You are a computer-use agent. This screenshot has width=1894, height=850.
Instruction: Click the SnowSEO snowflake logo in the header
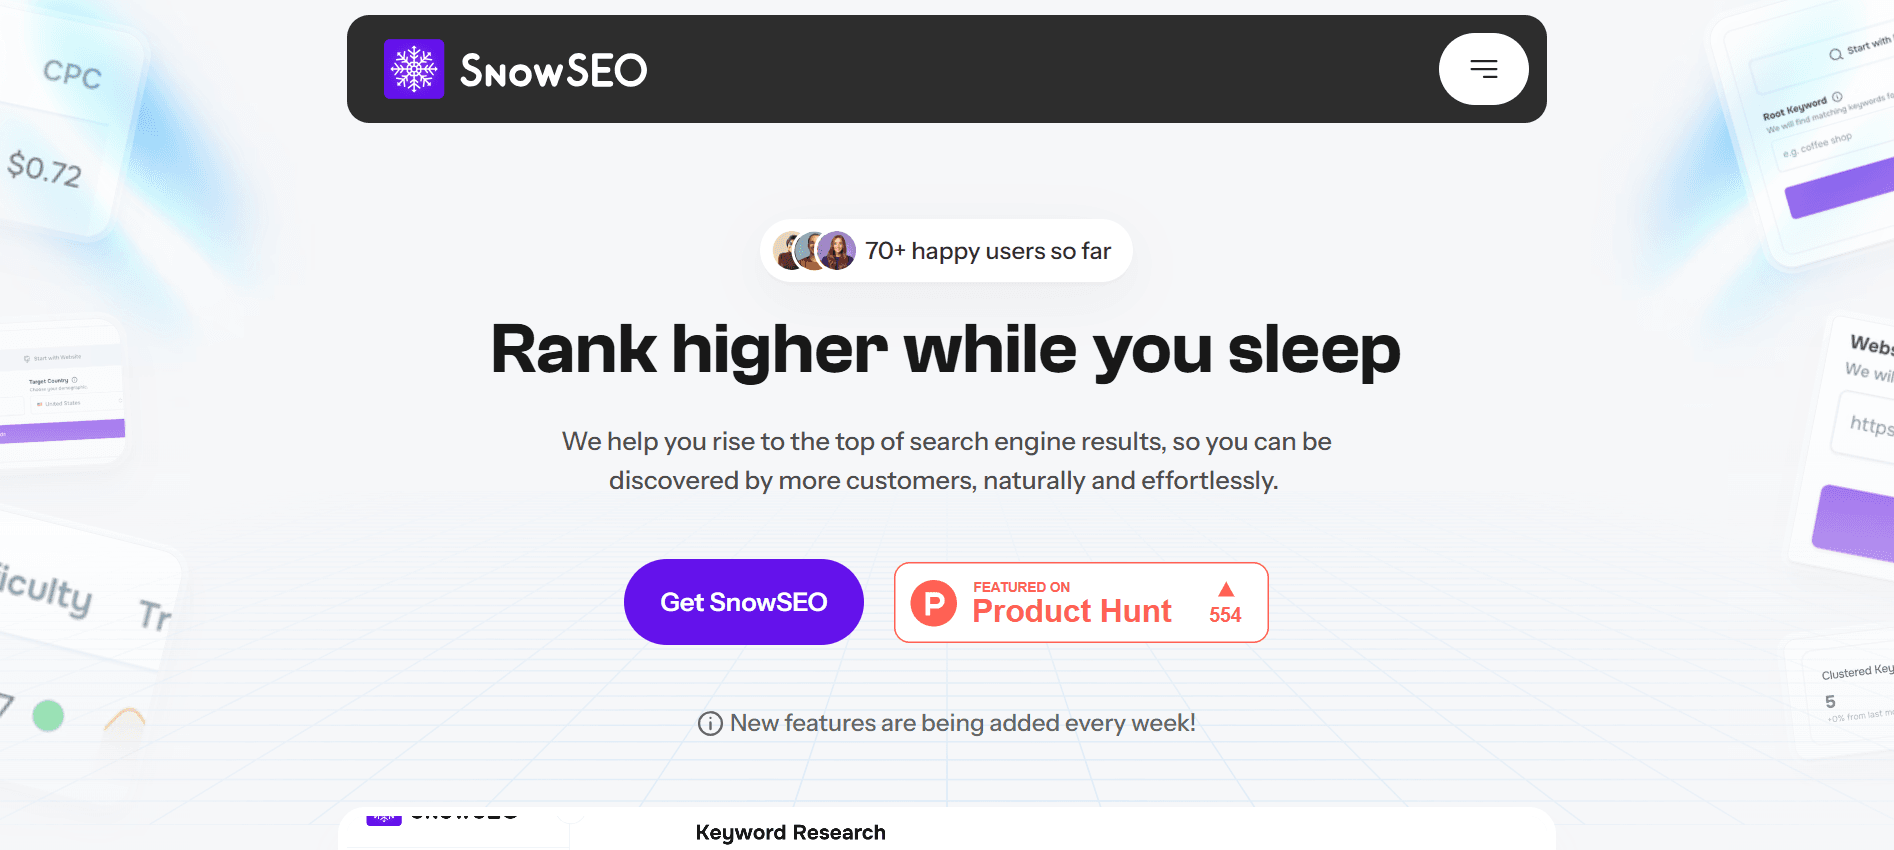tap(413, 69)
